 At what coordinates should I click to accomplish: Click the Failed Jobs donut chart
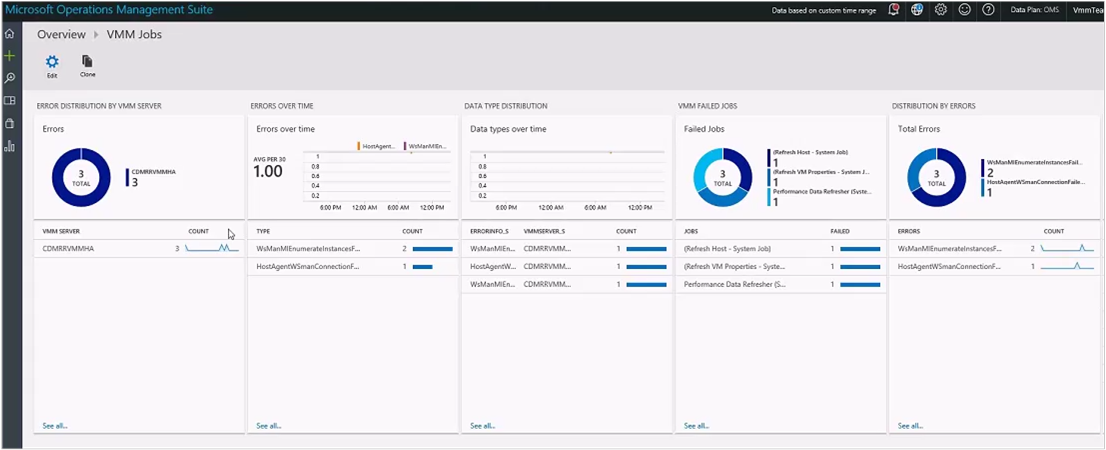click(x=723, y=177)
